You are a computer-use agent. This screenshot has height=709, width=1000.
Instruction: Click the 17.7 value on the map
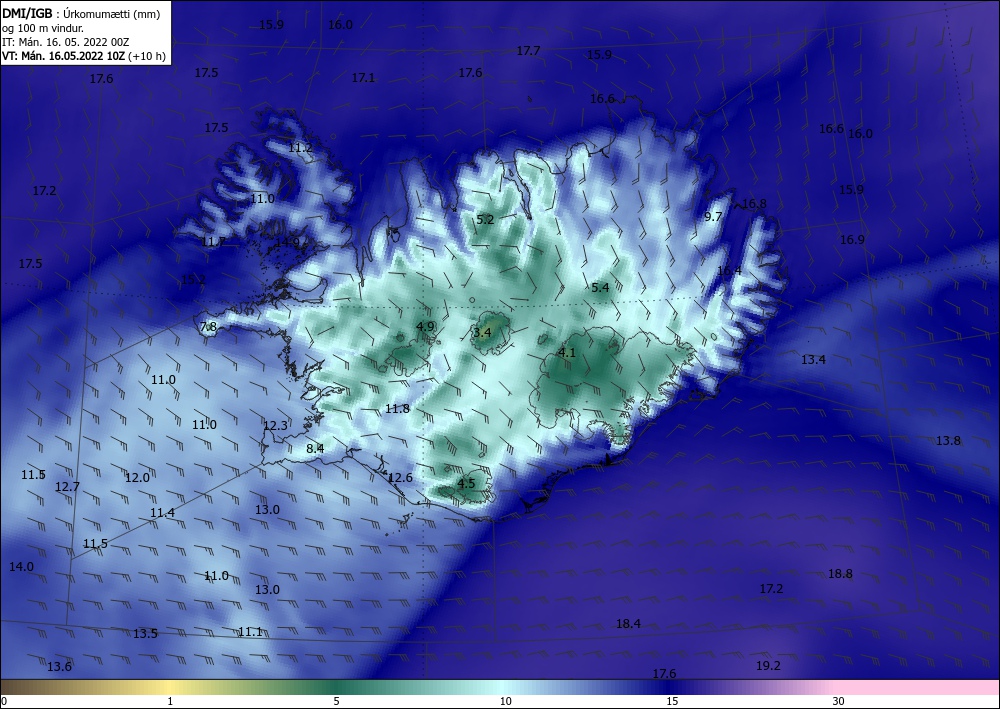[x=528, y=50]
